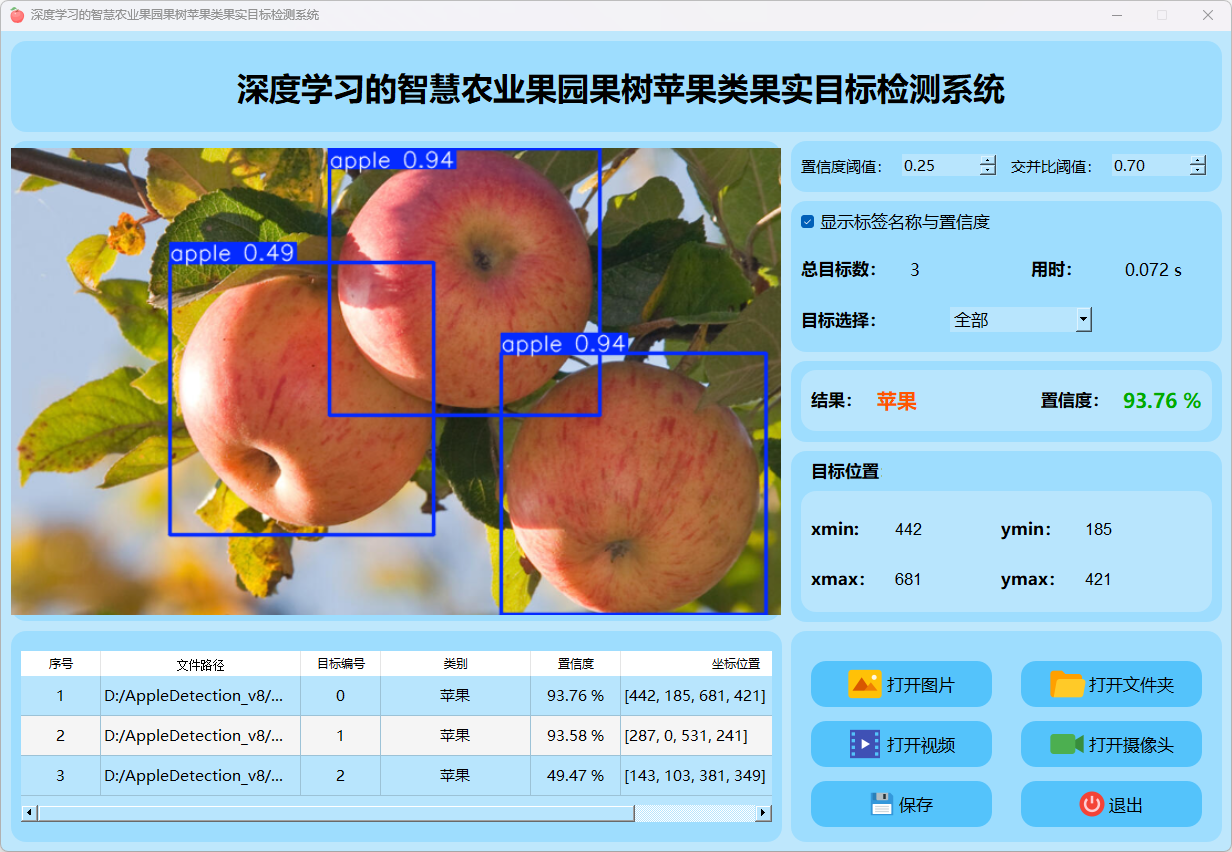Click the table's horizontal scrollbar left arrow
The width and height of the screenshot is (1232, 852).
click(29, 813)
